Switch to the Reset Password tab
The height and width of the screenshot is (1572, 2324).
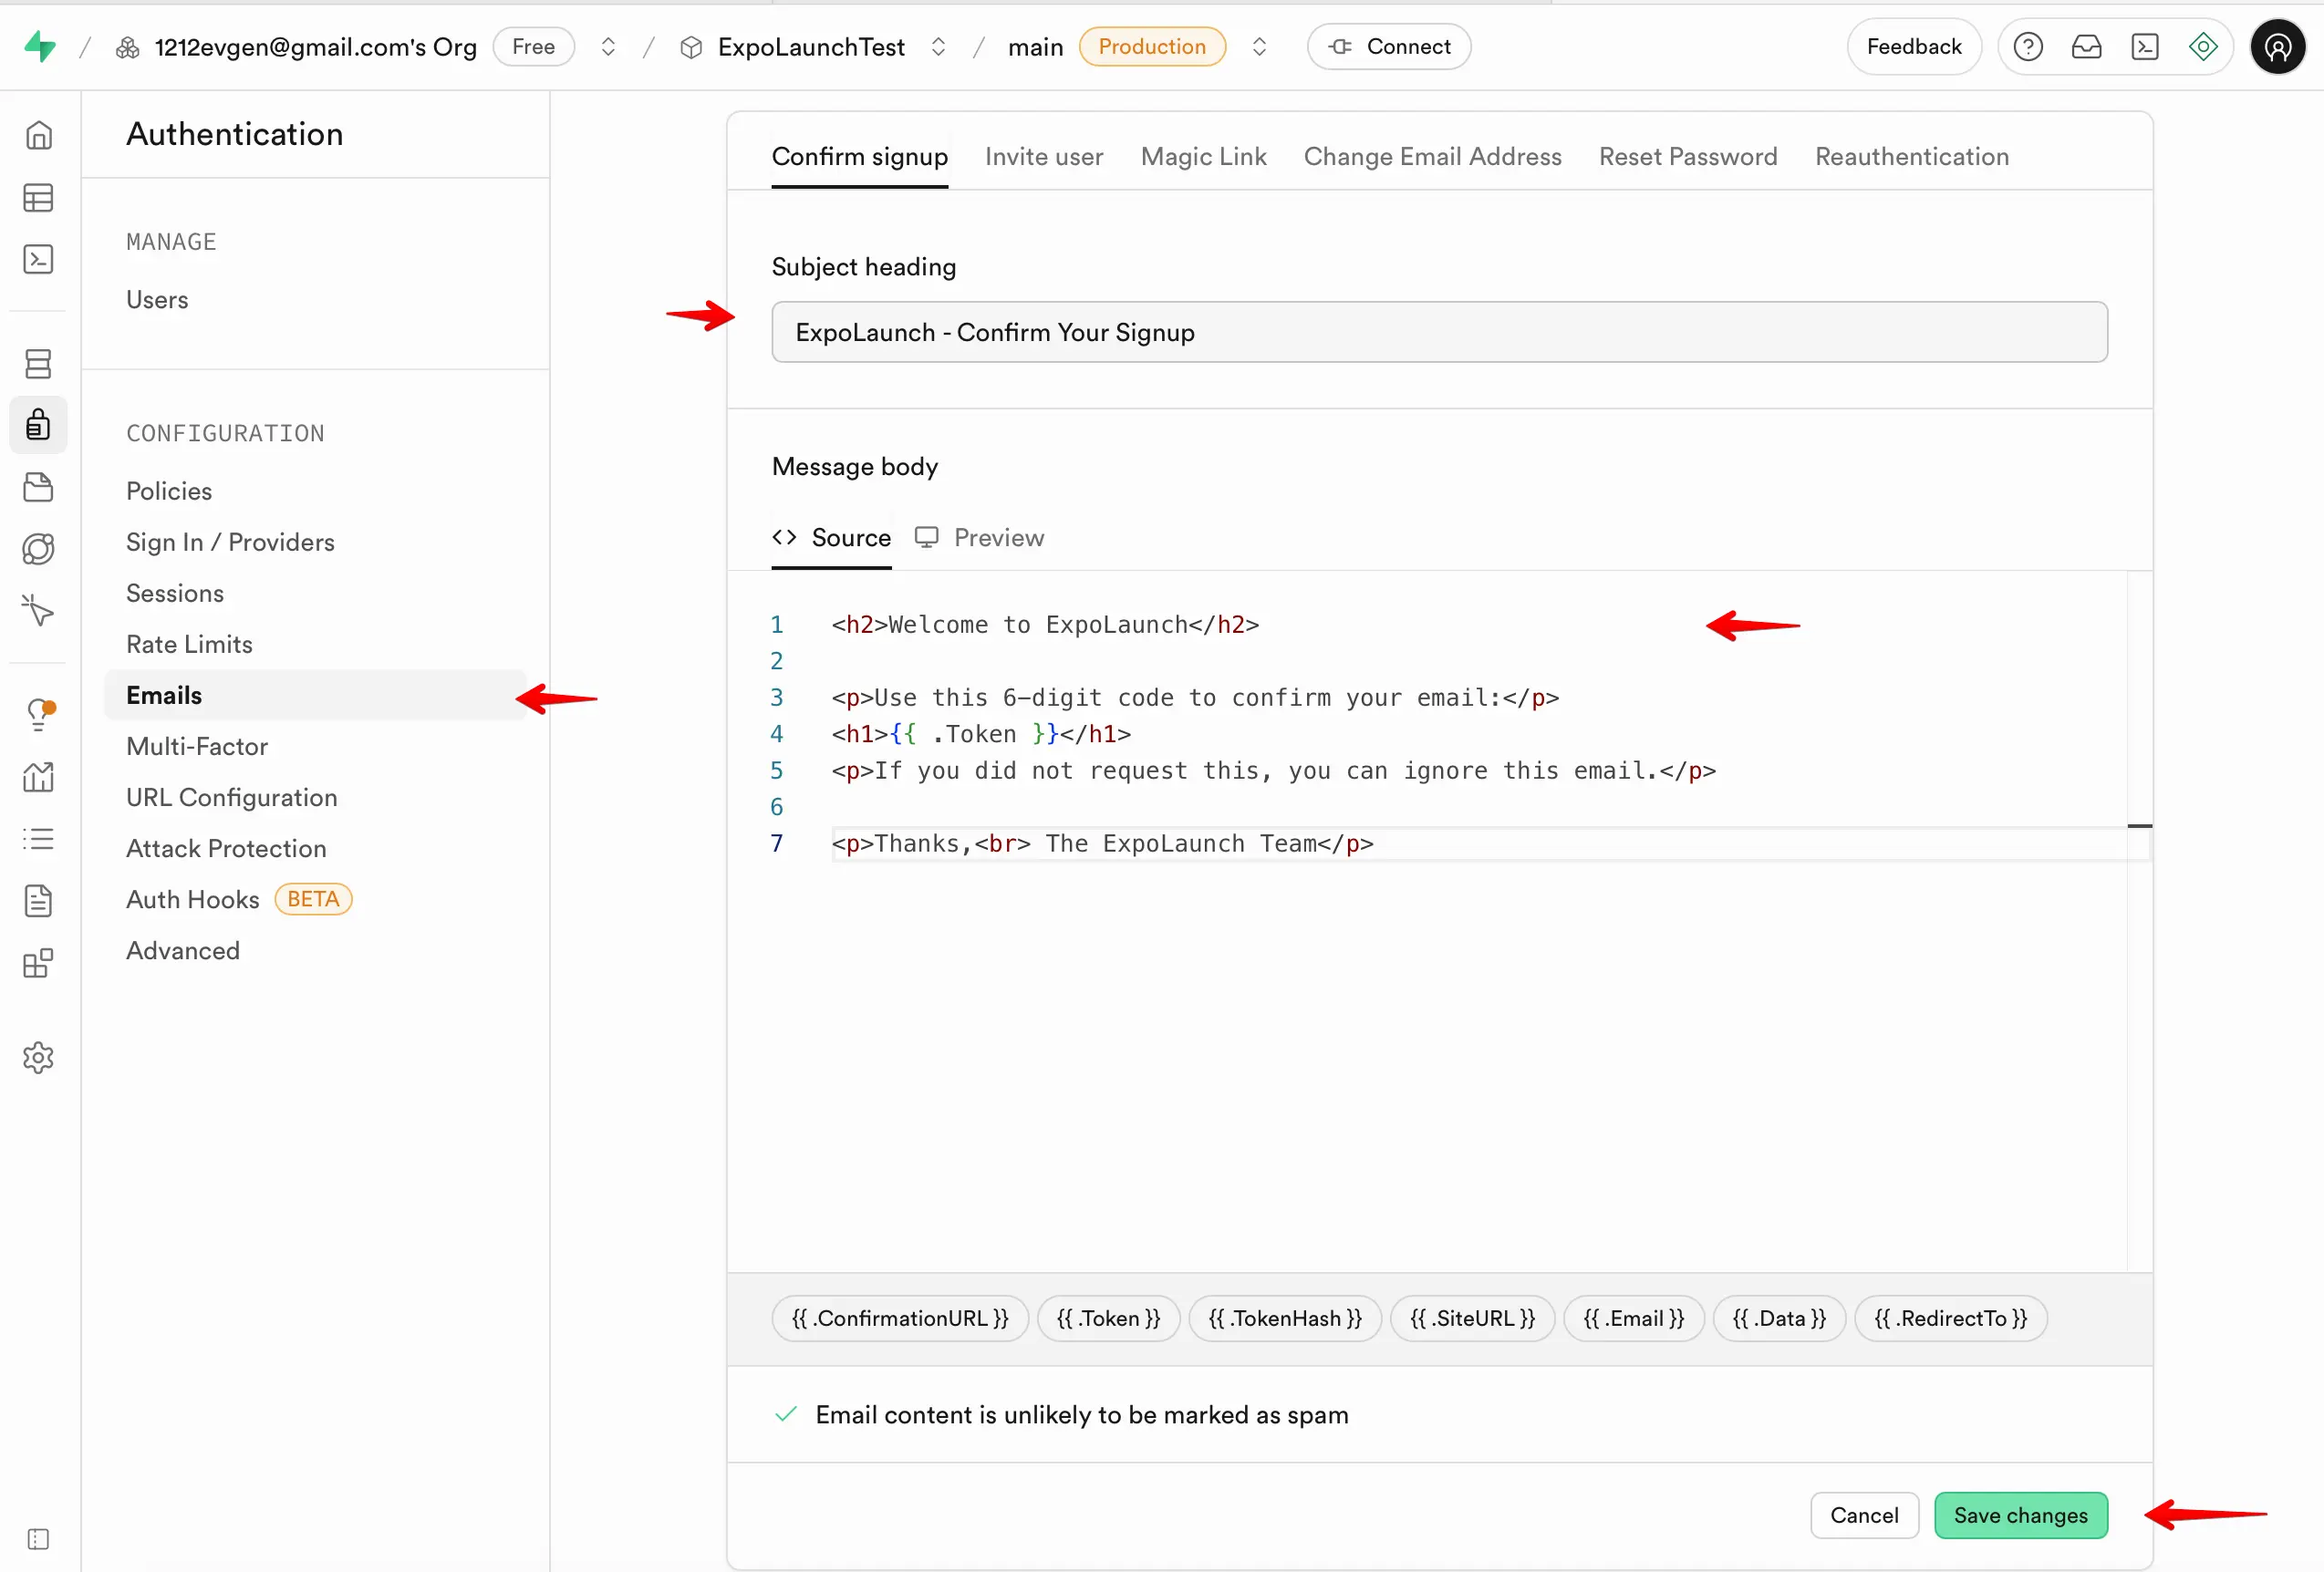(x=1688, y=157)
